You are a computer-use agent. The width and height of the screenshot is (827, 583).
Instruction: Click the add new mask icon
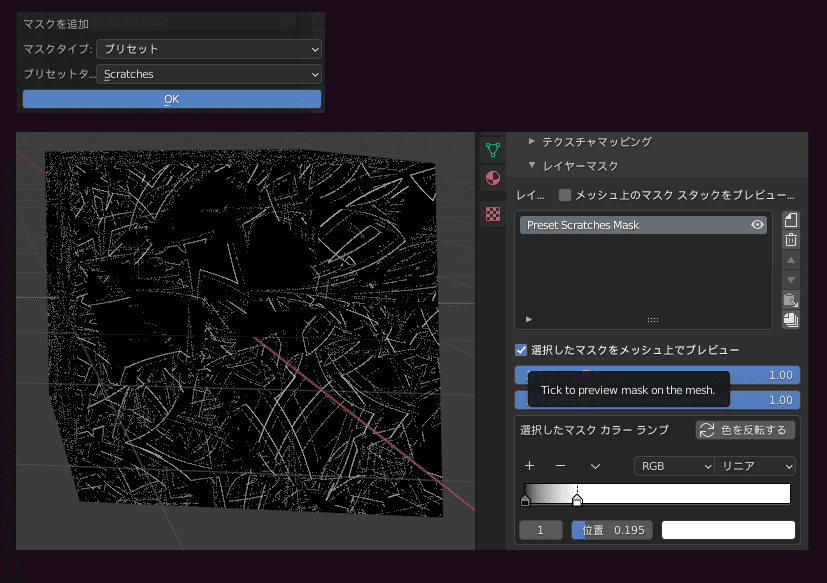tap(791, 220)
